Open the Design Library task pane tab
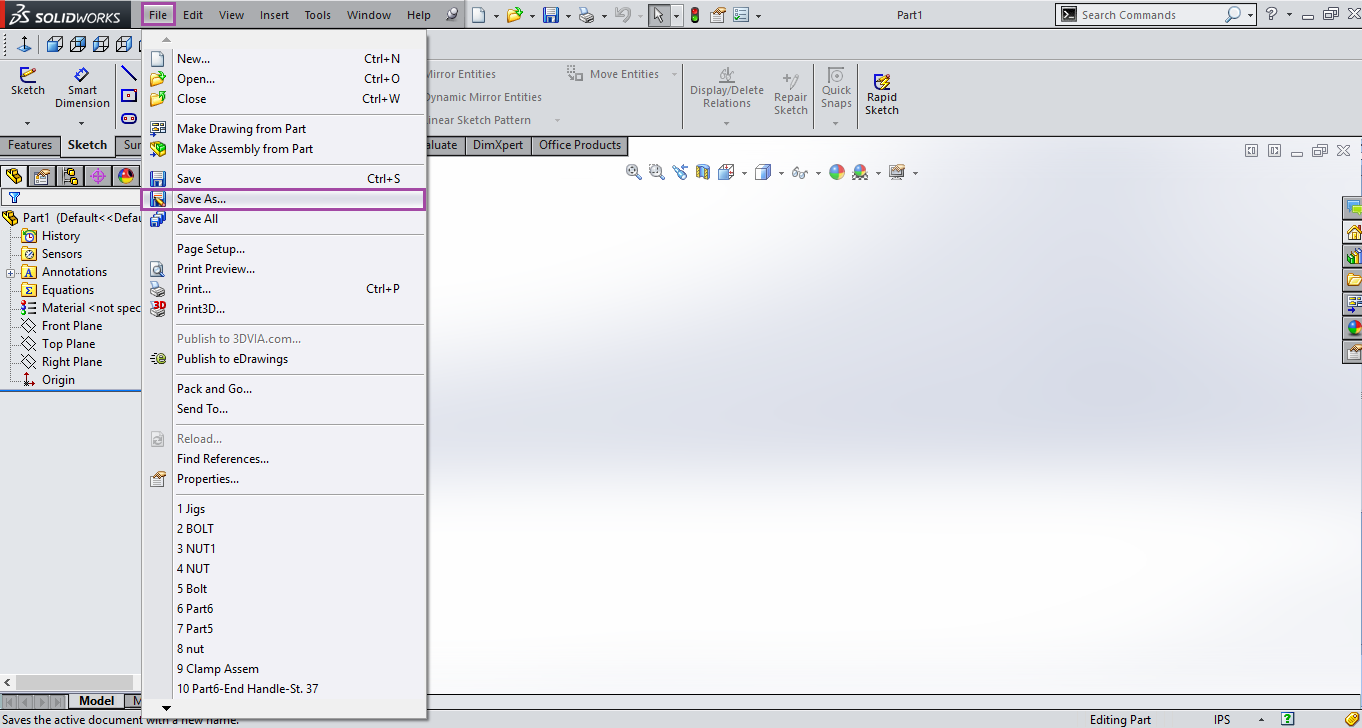Screen dimensions: 1362x728 1353,256
